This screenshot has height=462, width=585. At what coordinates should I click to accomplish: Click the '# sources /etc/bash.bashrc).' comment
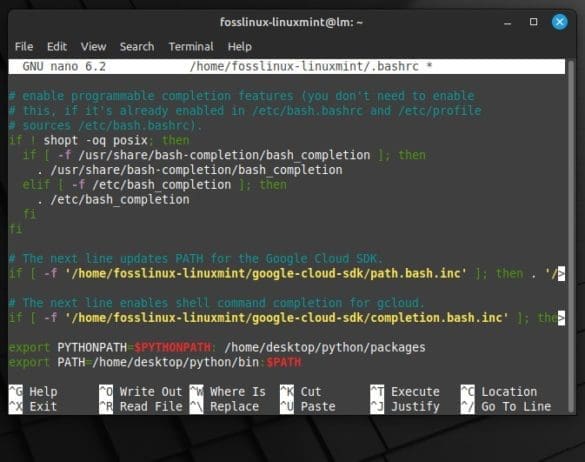[105, 126]
